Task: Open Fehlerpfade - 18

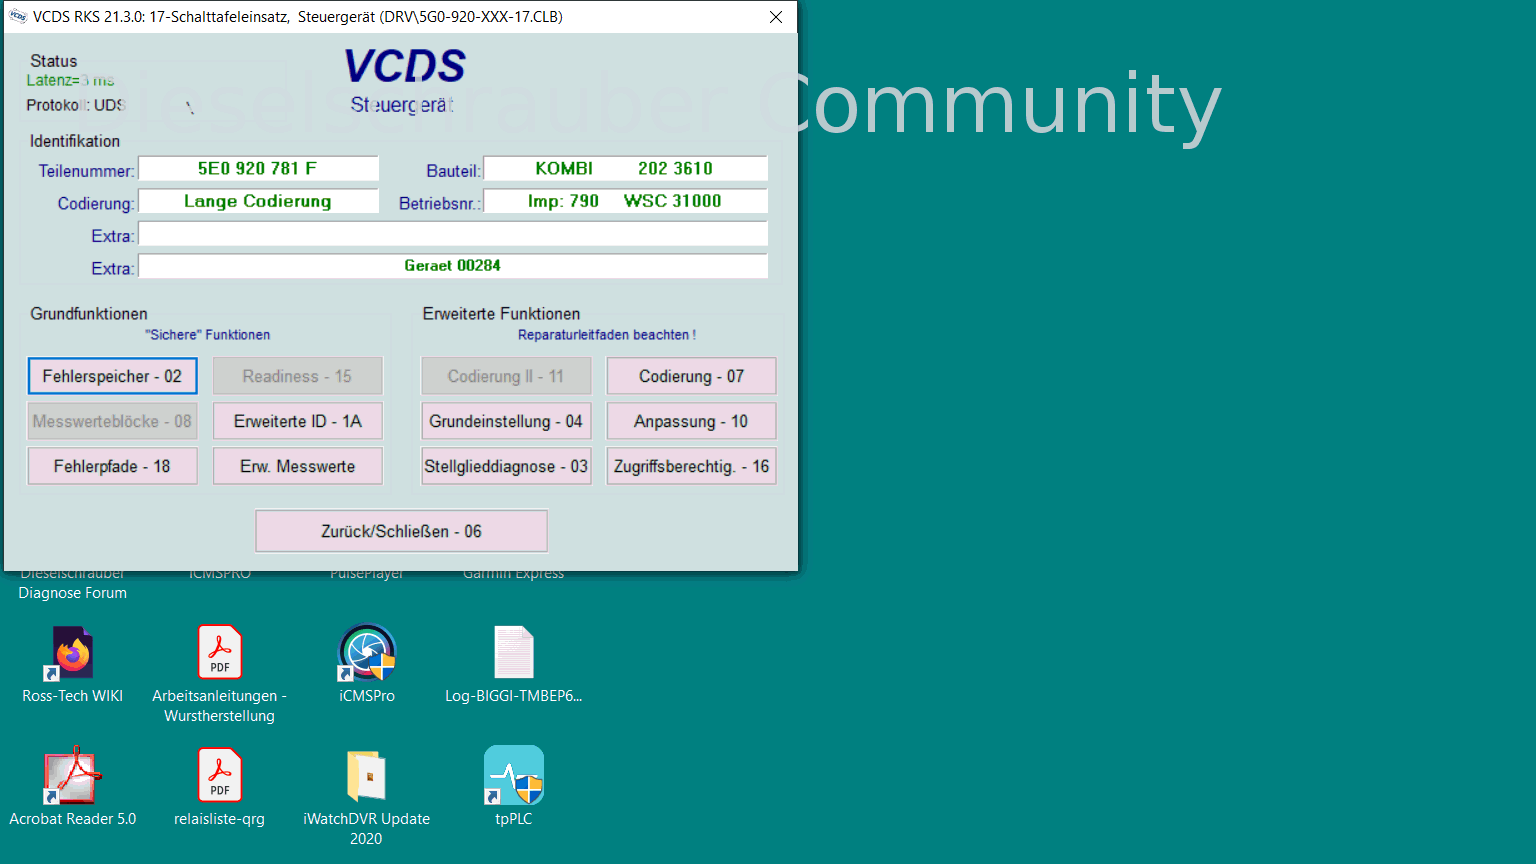Action: (112, 466)
